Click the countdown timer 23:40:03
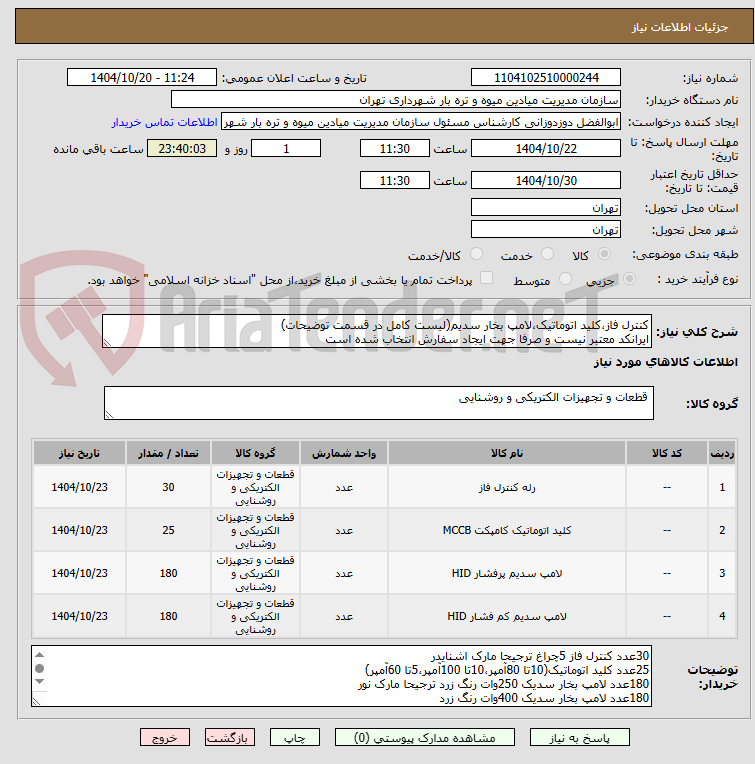Viewport: 755px width, 764px height. coord(182,149)
